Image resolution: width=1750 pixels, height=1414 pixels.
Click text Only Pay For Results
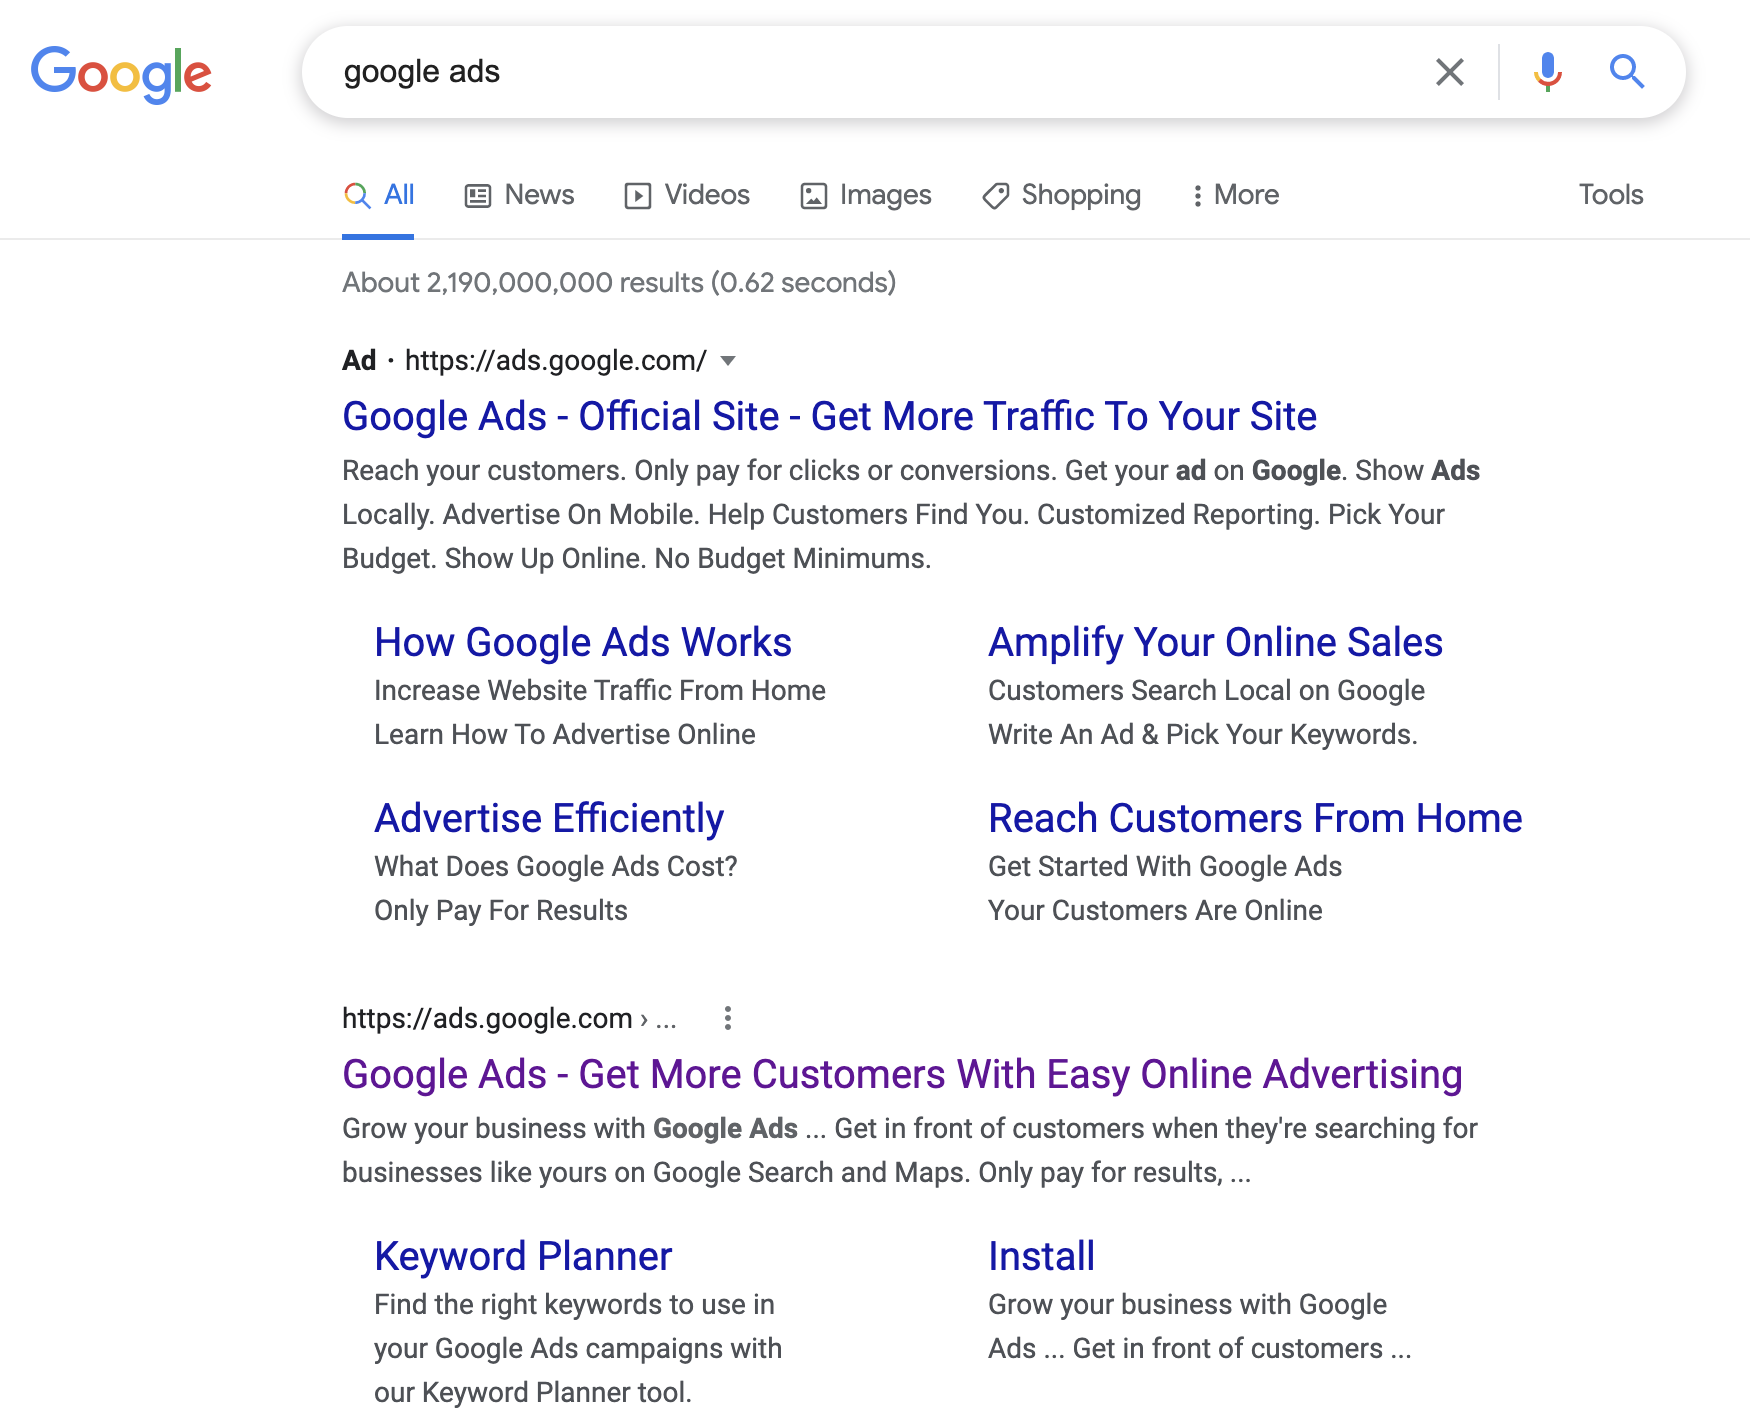tap(501, 911)
